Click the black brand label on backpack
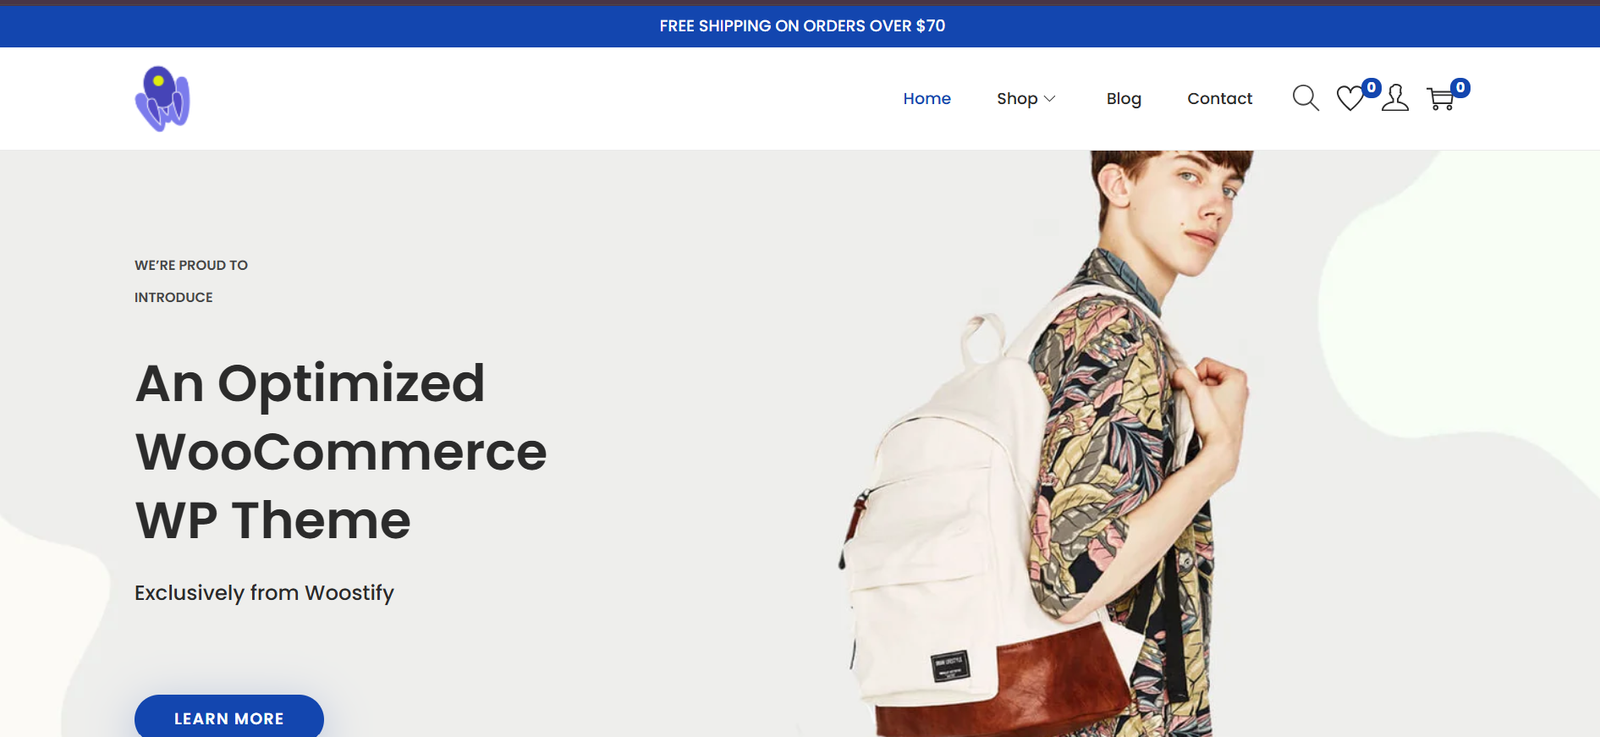The image size is (1600, 737). [950, 666]
